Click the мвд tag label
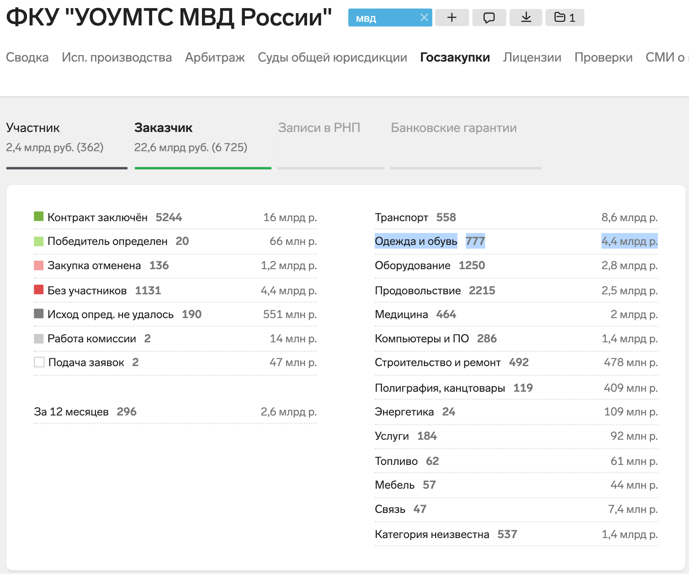 point(366,18)
